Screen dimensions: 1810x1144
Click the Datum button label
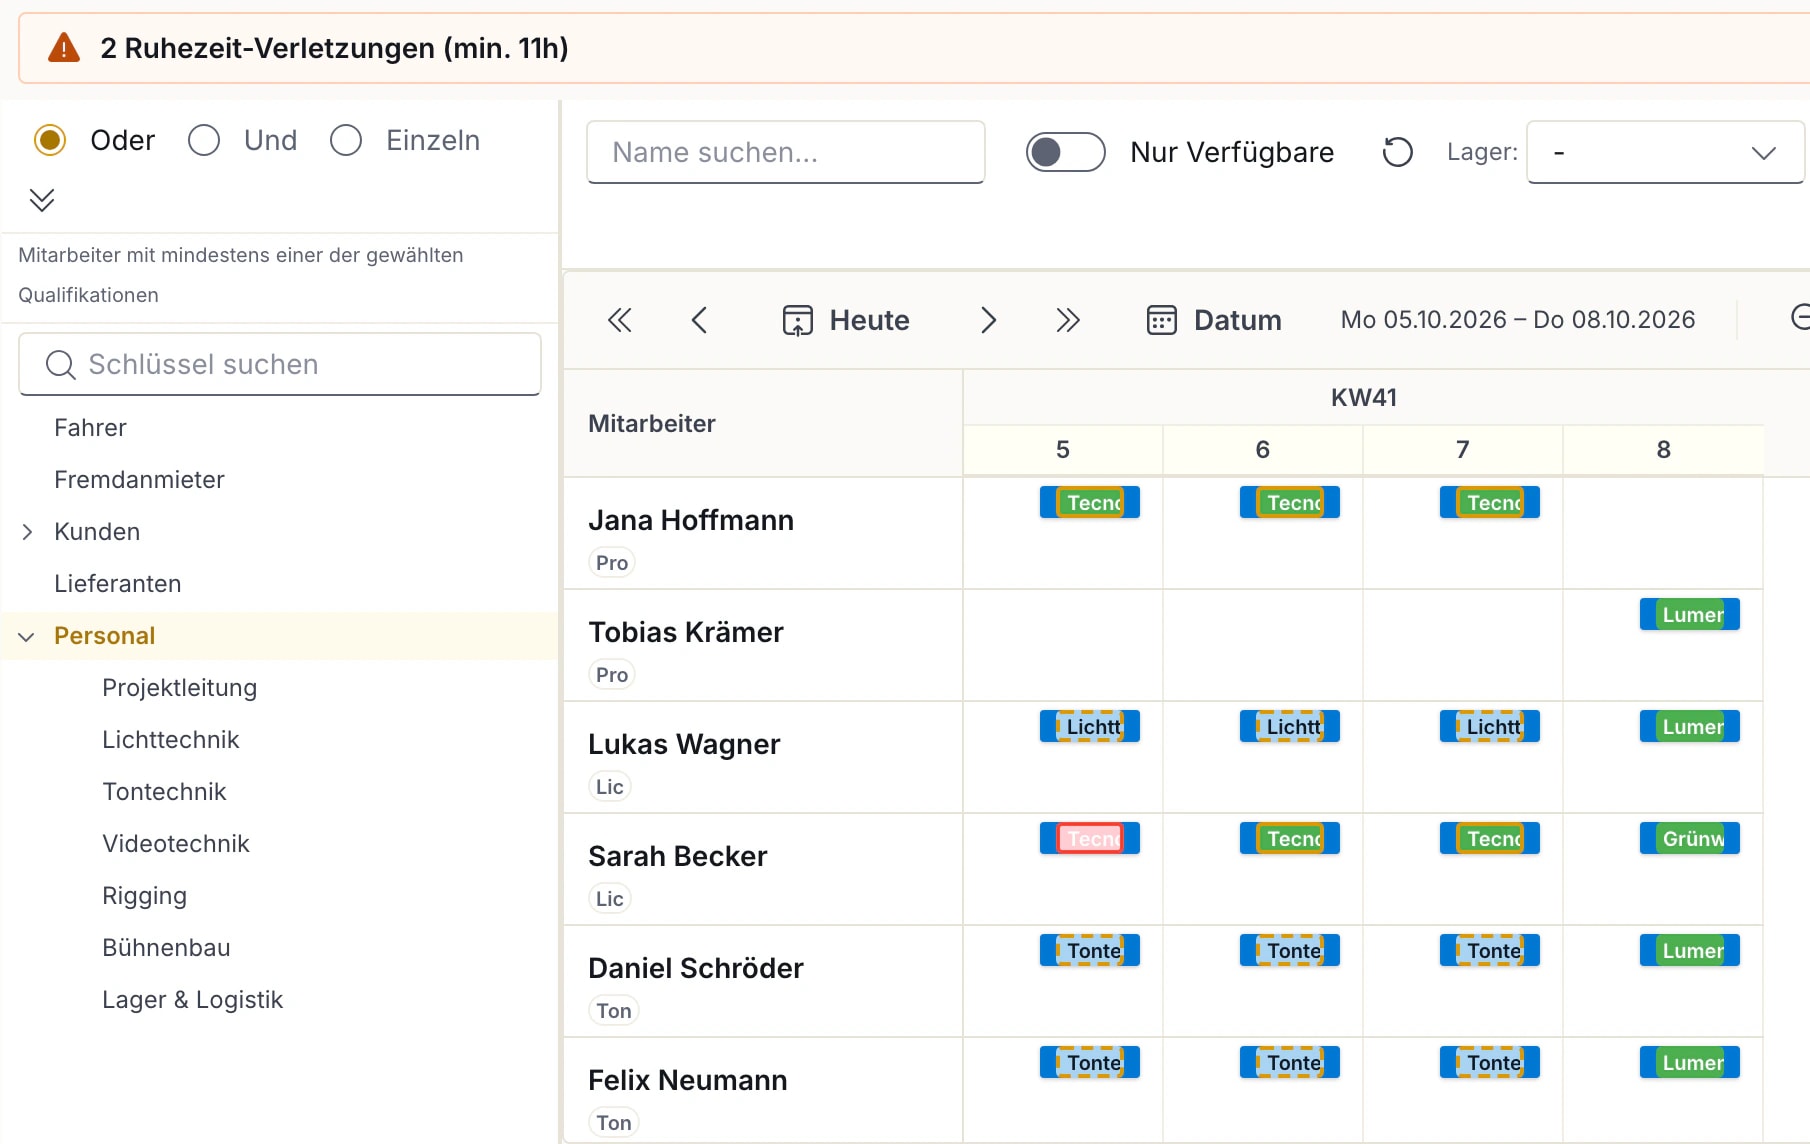1238,320
